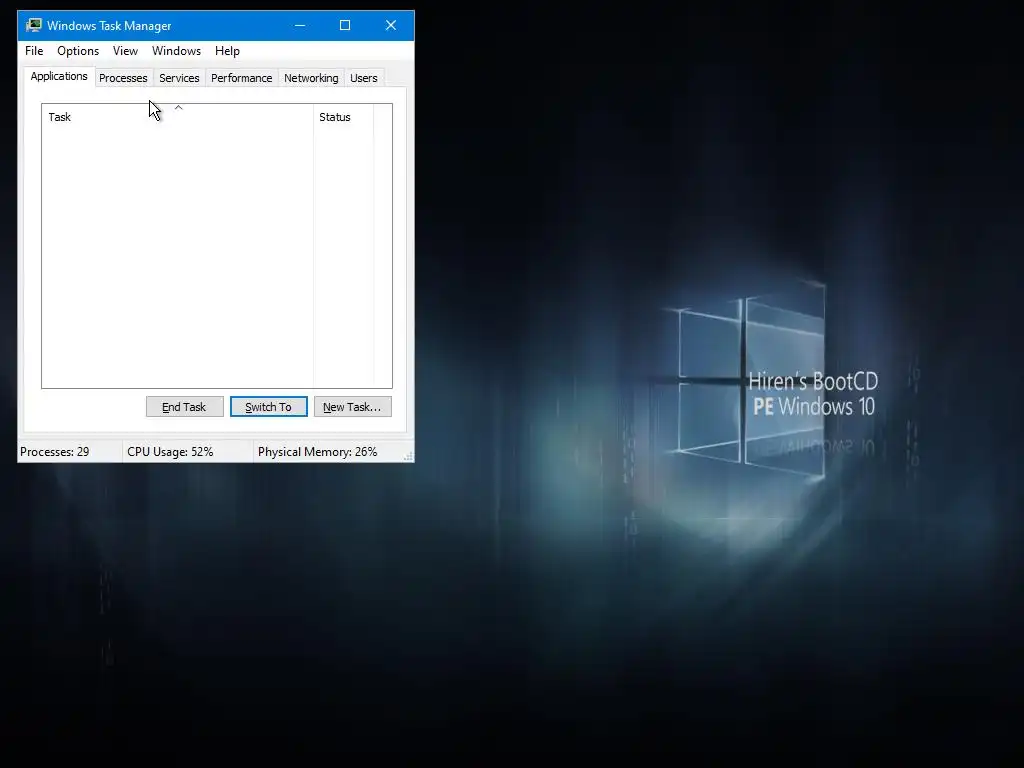Image resolution: width=1024 pixels, height=768 pixels.
Task: Click the CPU Usage: 52% status text
Action: click(x=170, y=452)
